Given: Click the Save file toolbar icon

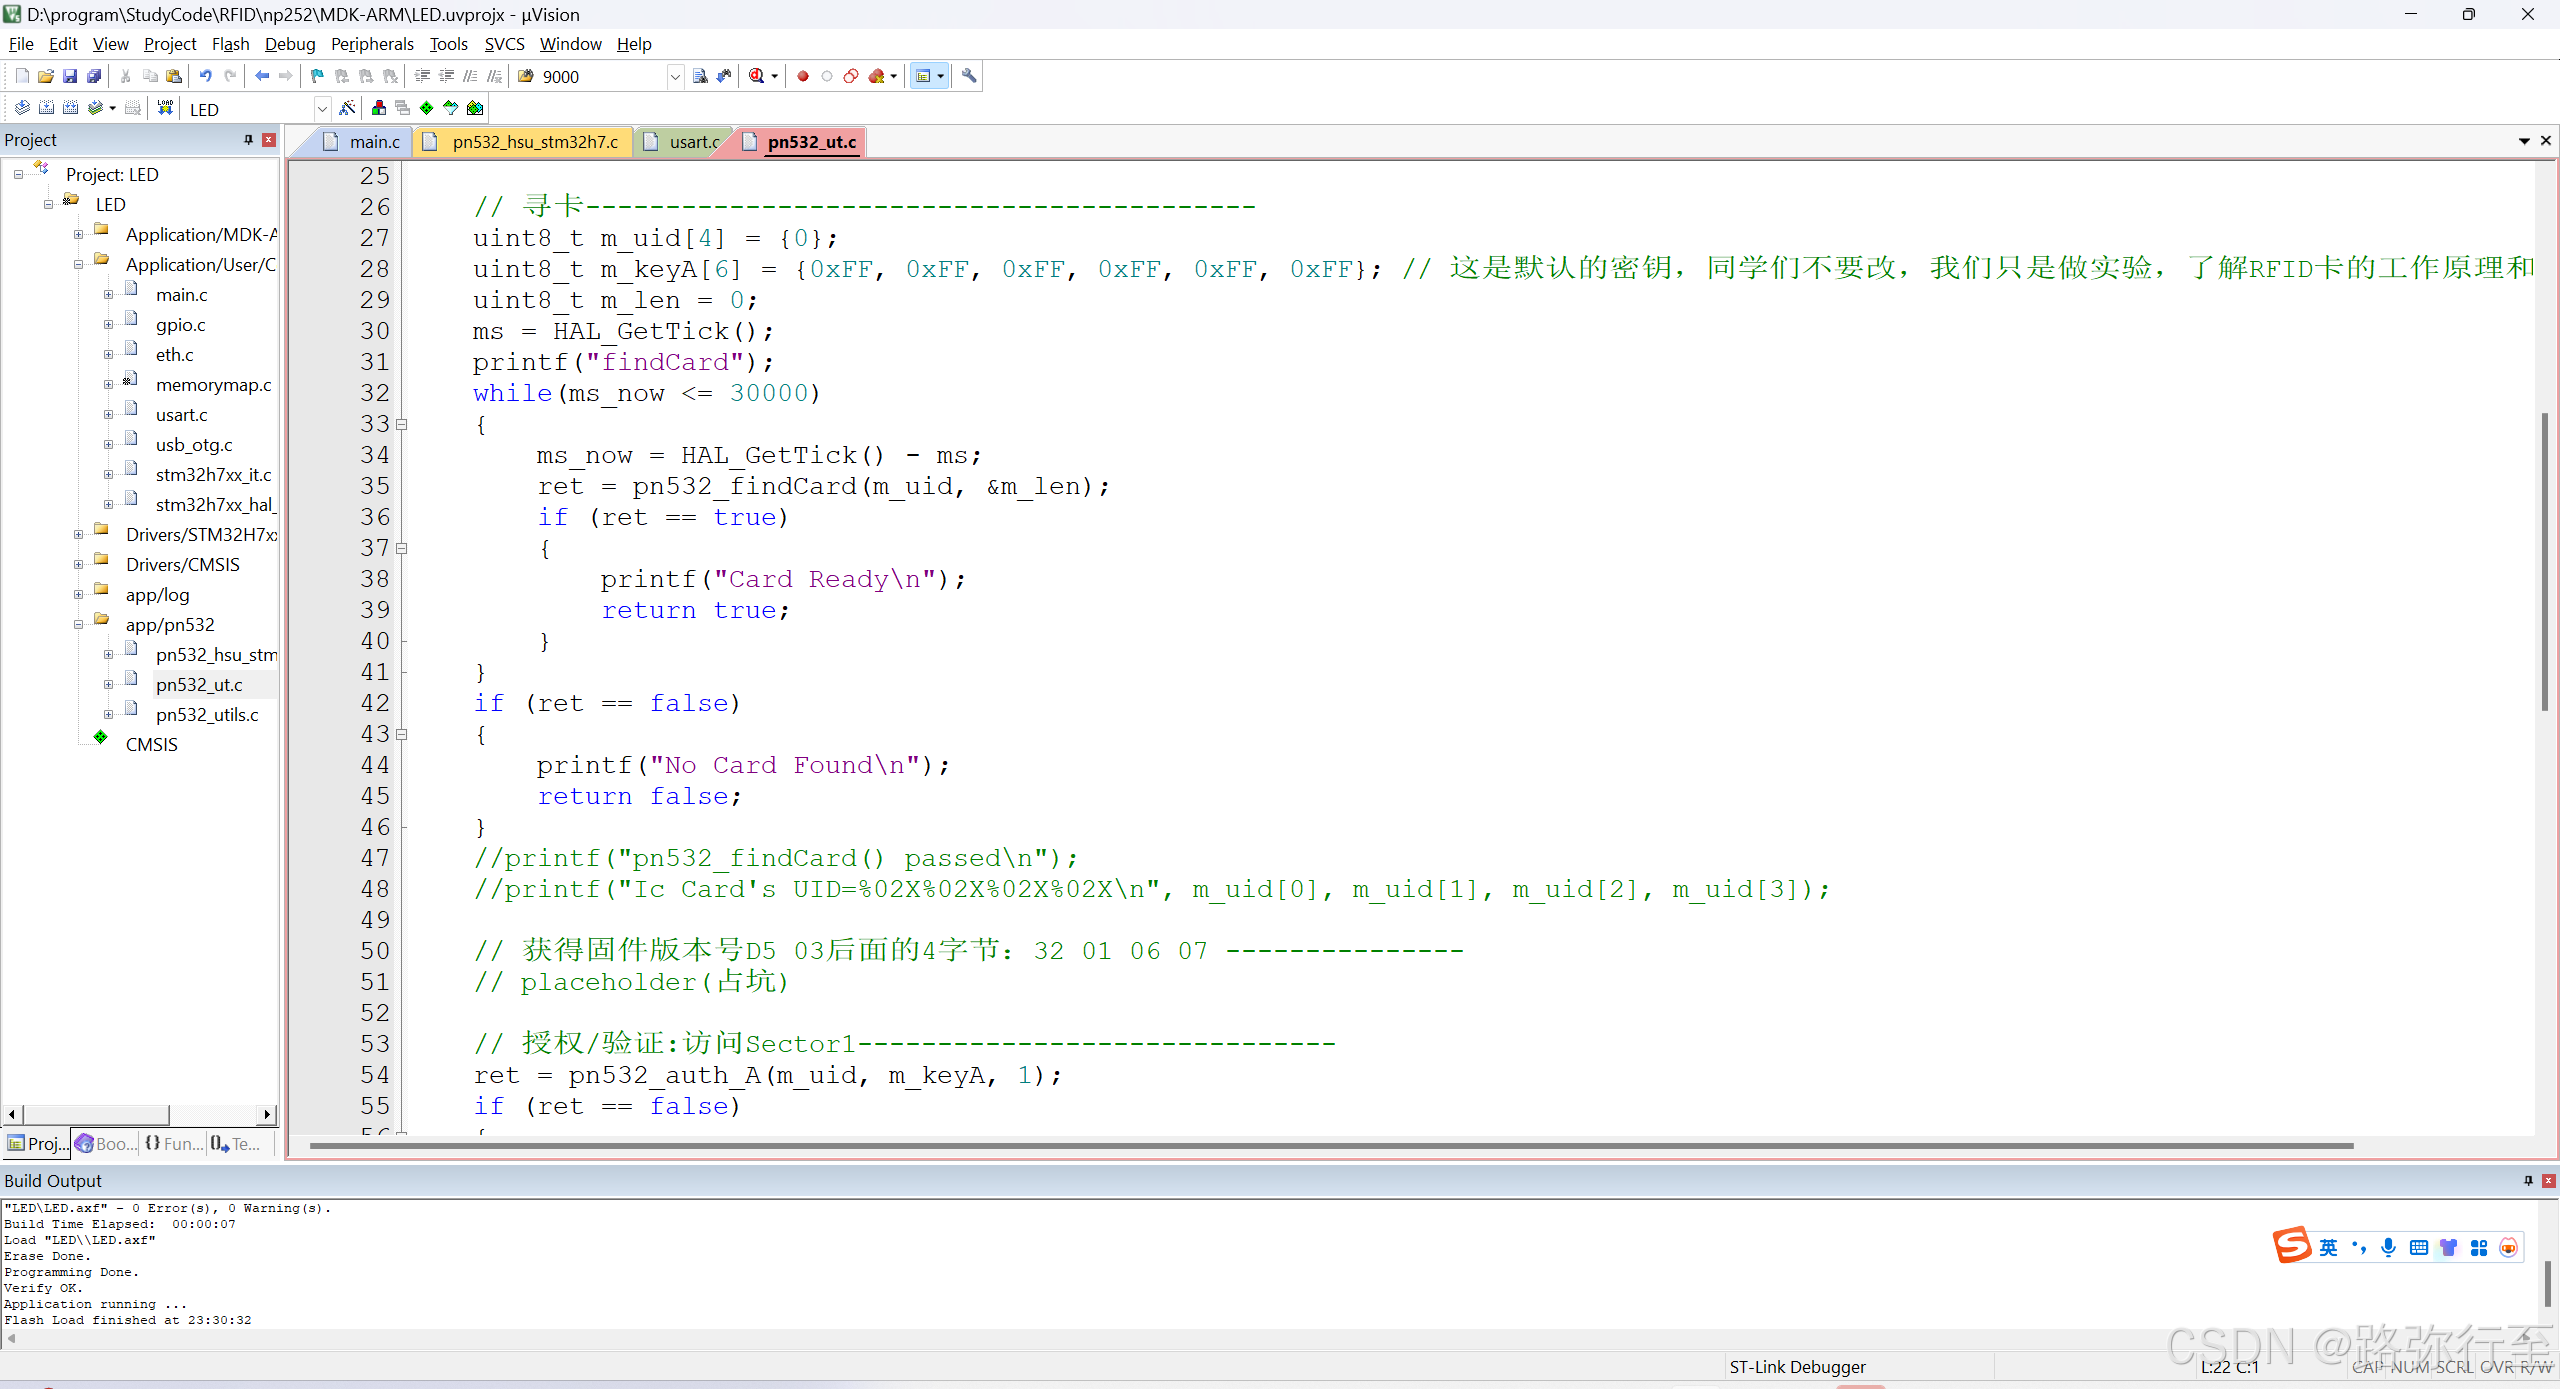Looking at the screenshot, I should [70, 76].
